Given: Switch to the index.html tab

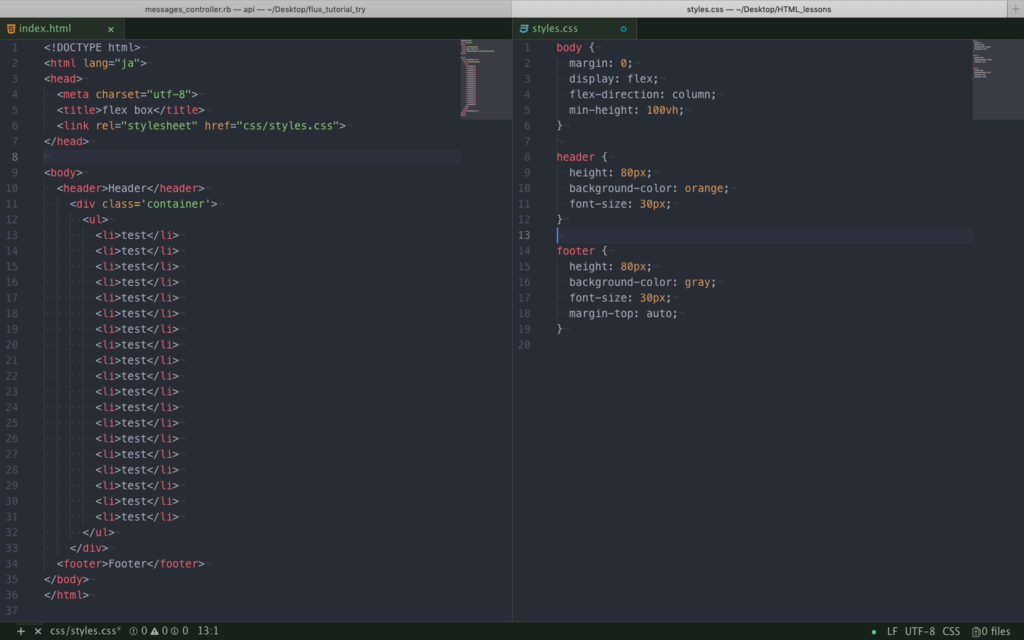Looking at the screenshot, I should click(62, 29).
